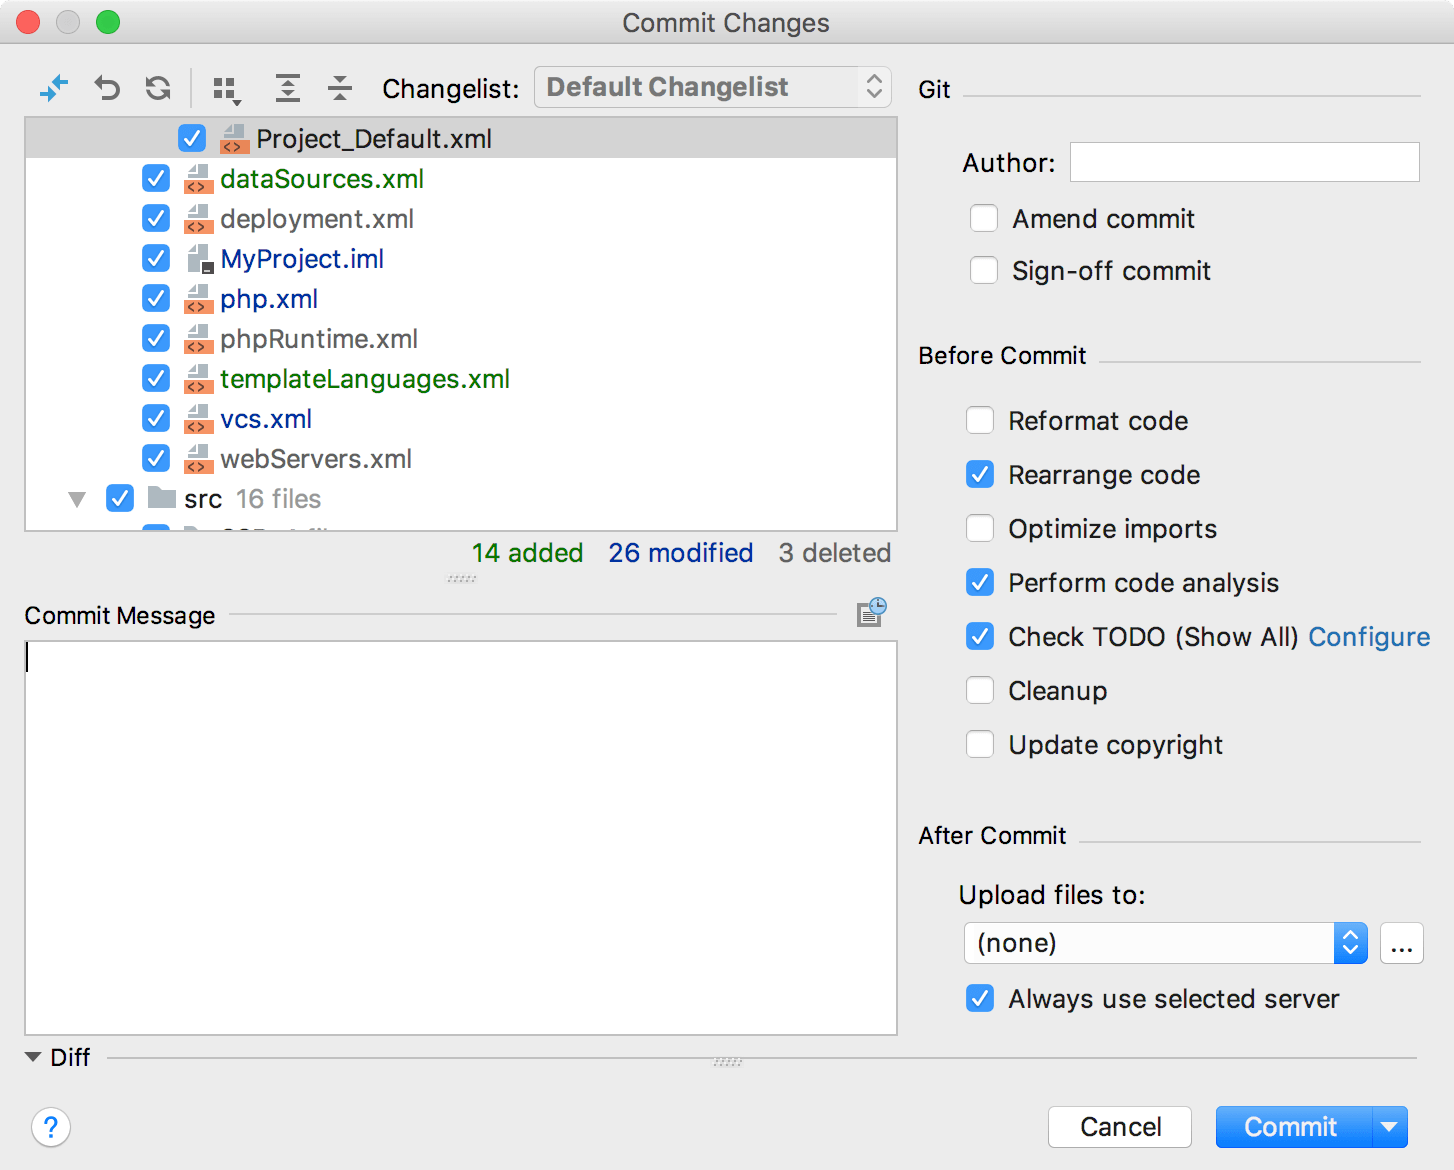Click the Expand All icon
Screen dimensions: 1454x1170
288,88
